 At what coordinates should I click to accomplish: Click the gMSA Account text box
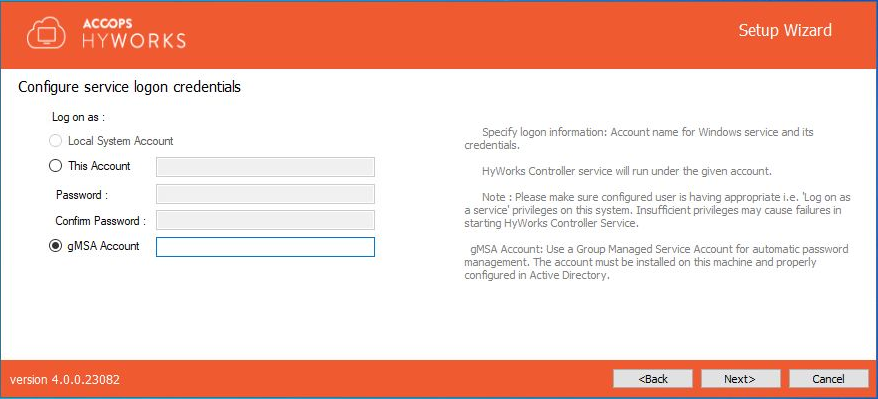point(265,247)
